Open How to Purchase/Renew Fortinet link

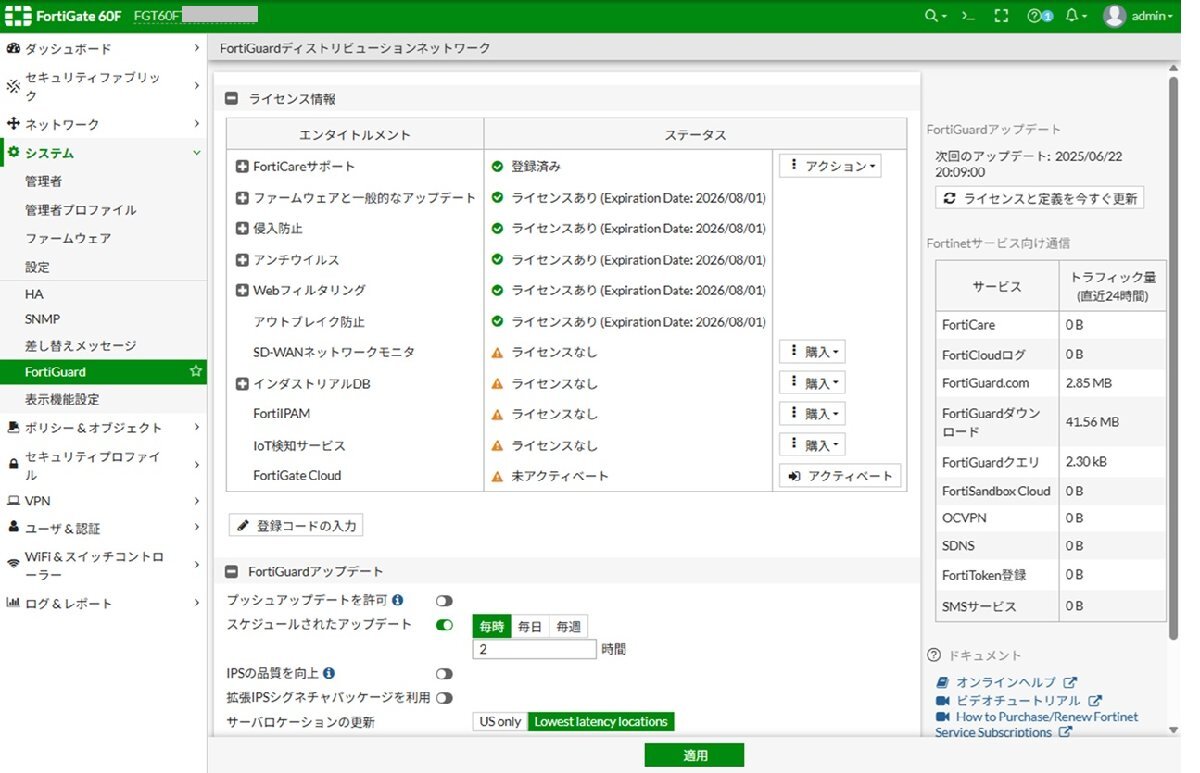click(x=1036, y=724)
